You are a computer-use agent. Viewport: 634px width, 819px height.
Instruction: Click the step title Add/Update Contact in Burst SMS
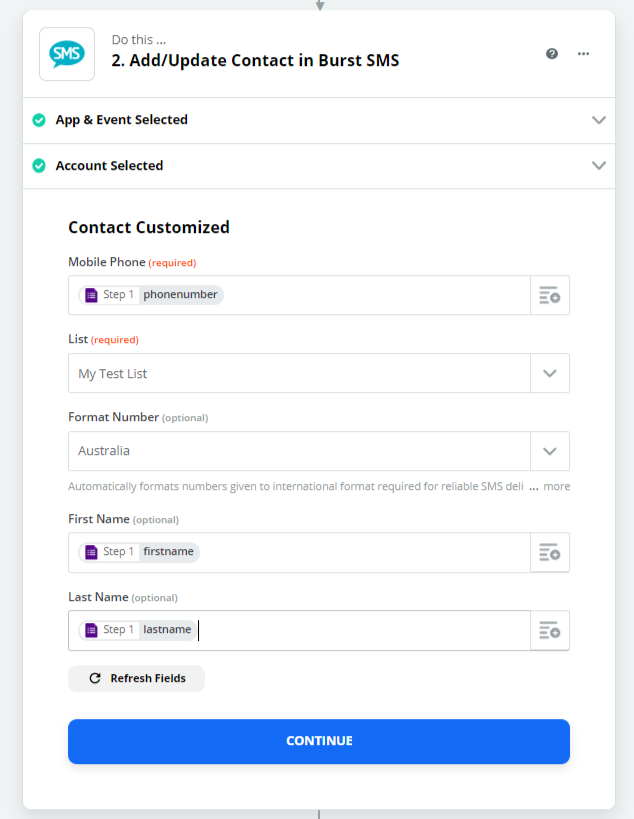point(255,60)
